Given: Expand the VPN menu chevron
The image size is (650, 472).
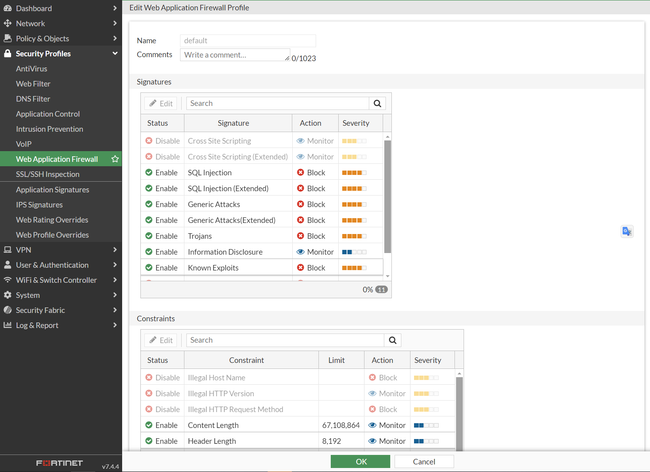Looking at the screenshot, I should 115,250.
